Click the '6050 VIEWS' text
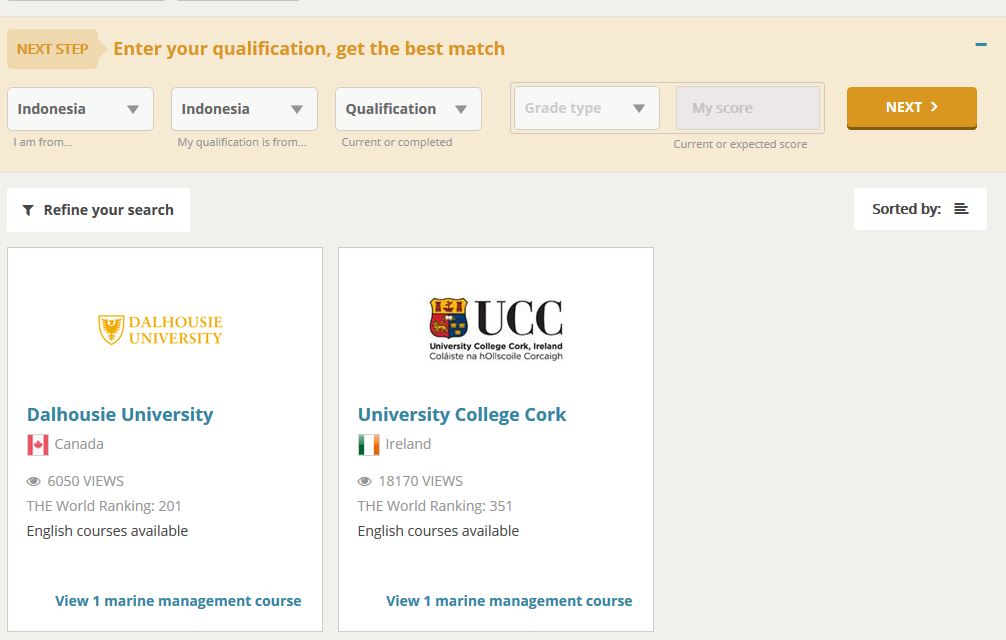The width and height of the screenshot is (1006, 640). (85, 481)
